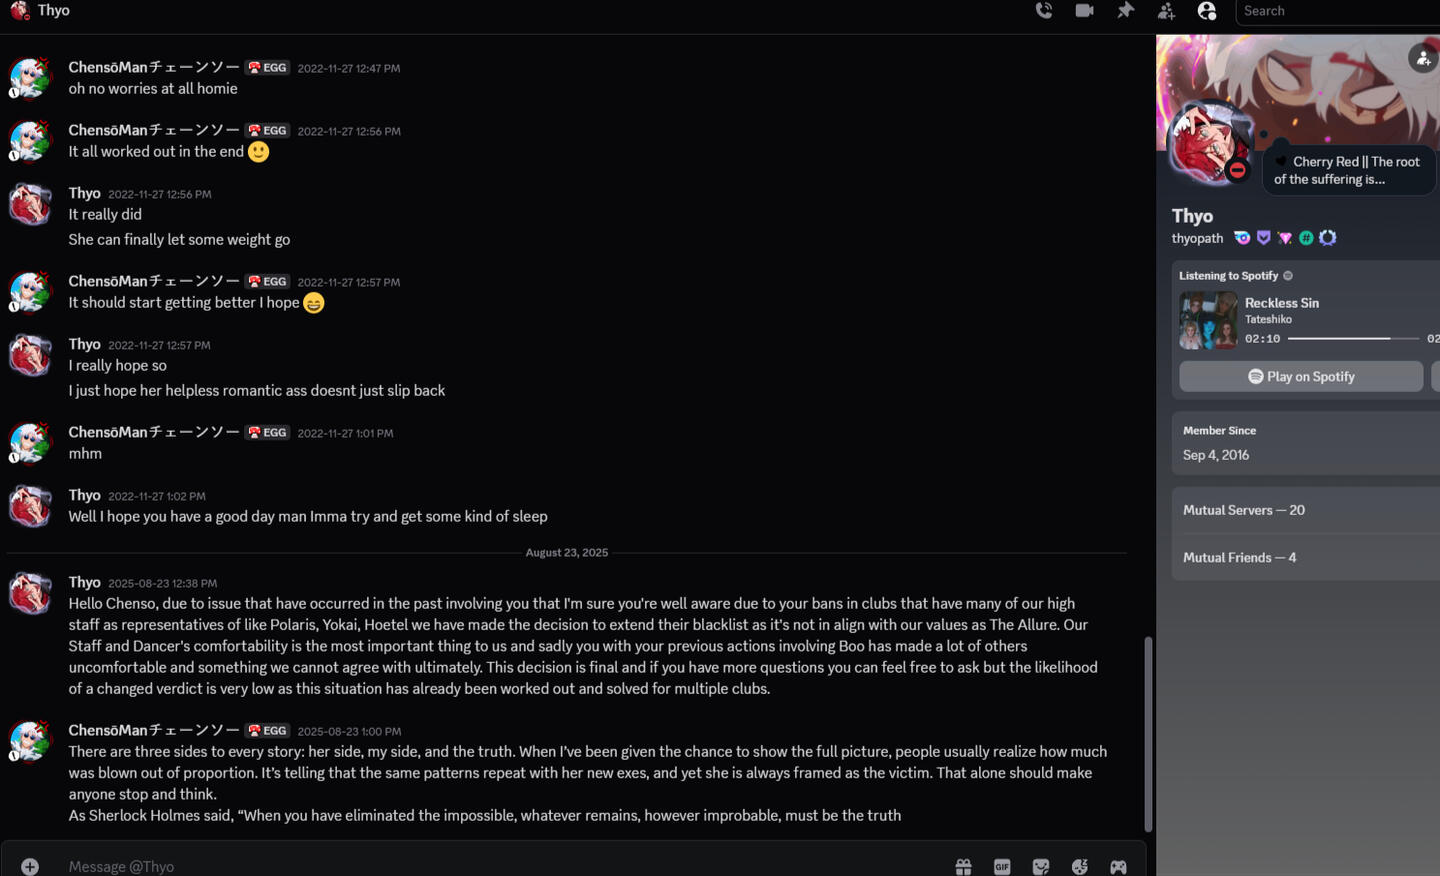The height and width of the screenshot is (876, 1440).
Task: Open the Reckless Sin track link
Action: (1282, 303)
